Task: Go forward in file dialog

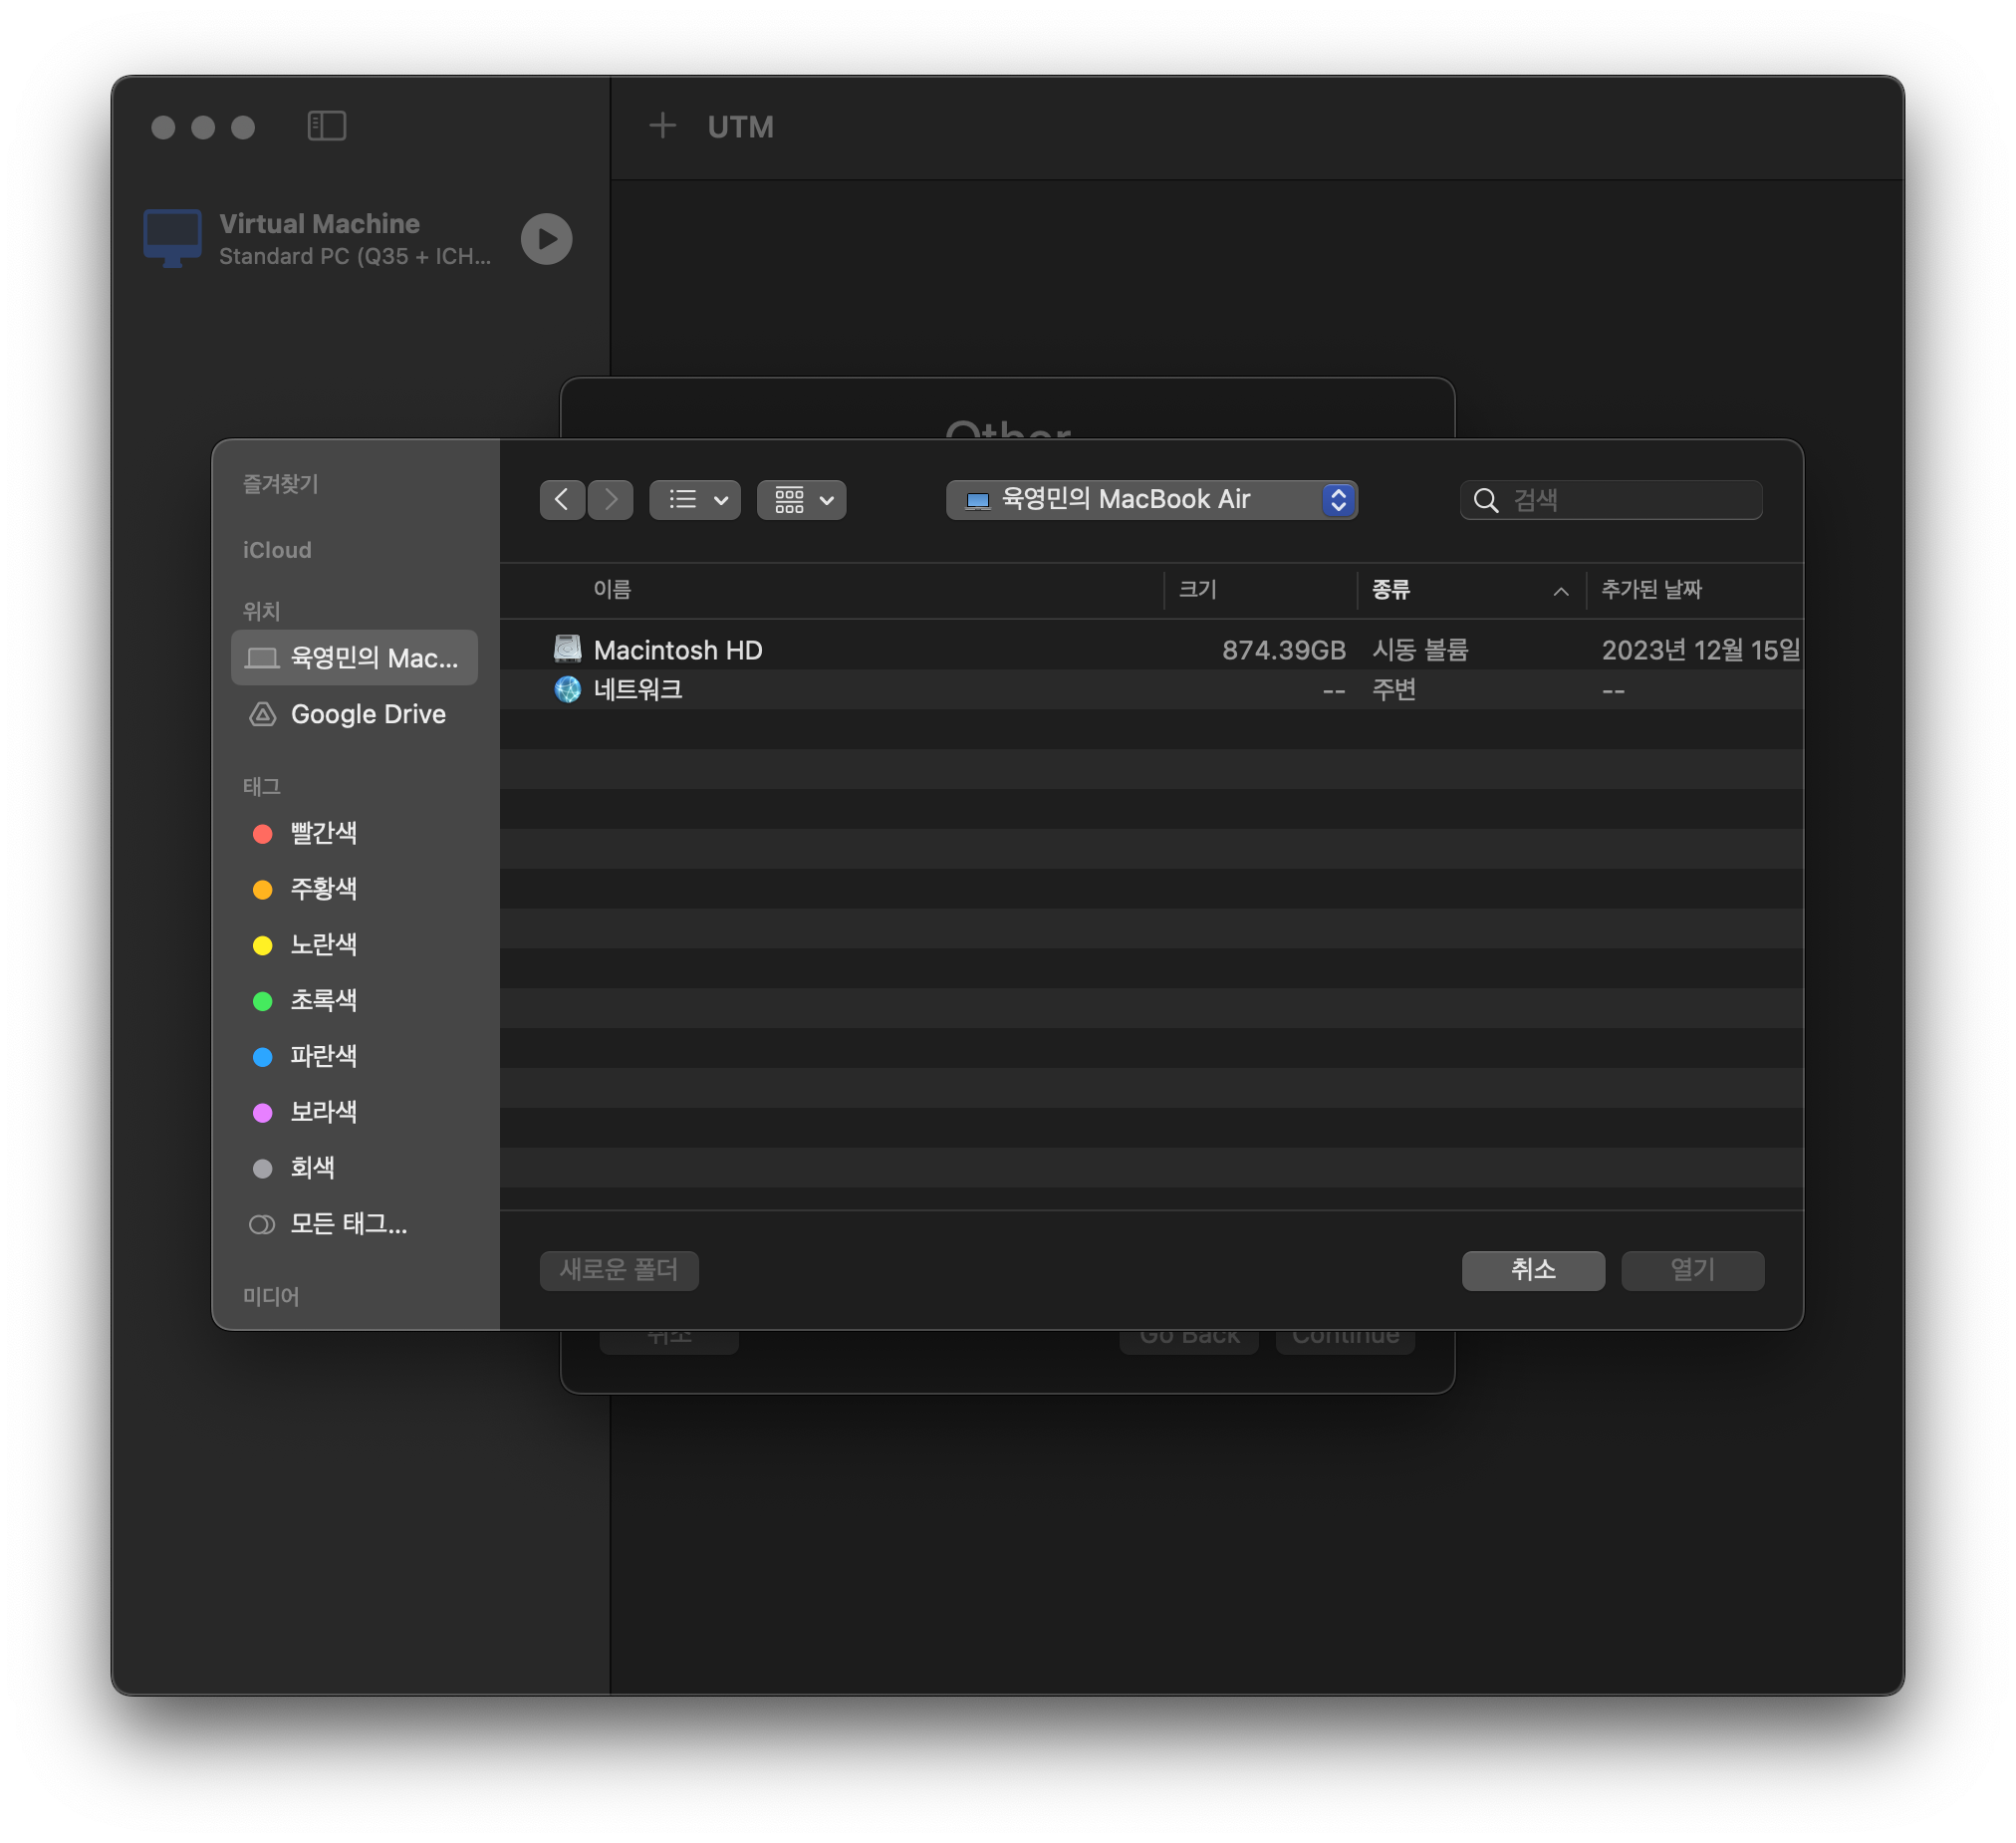Action: pyautogui.click(x=610, y=499)
